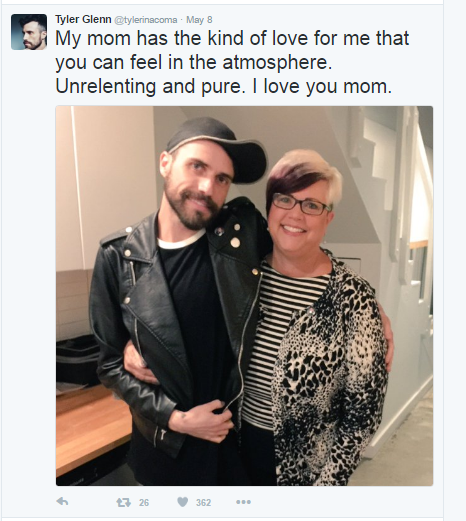View the retweet count of 26
Viewport: 466px width, 521px height.
pos(144,502)
